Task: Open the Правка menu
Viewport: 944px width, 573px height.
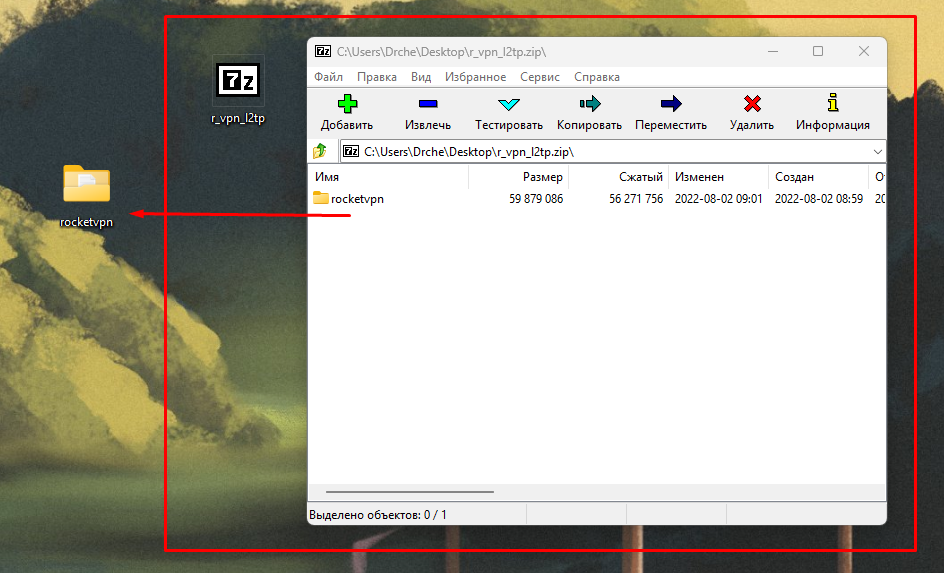Action: (x=377, y=77)
